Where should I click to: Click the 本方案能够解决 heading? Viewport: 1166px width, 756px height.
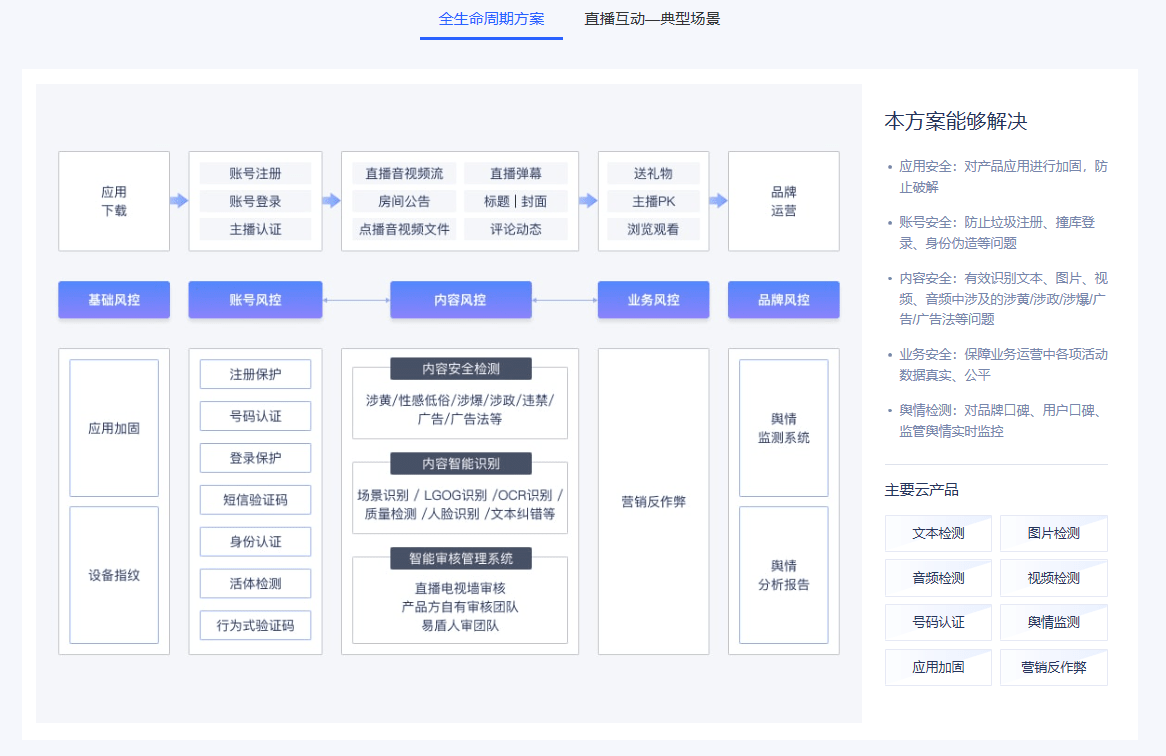[x=956, y=121]
